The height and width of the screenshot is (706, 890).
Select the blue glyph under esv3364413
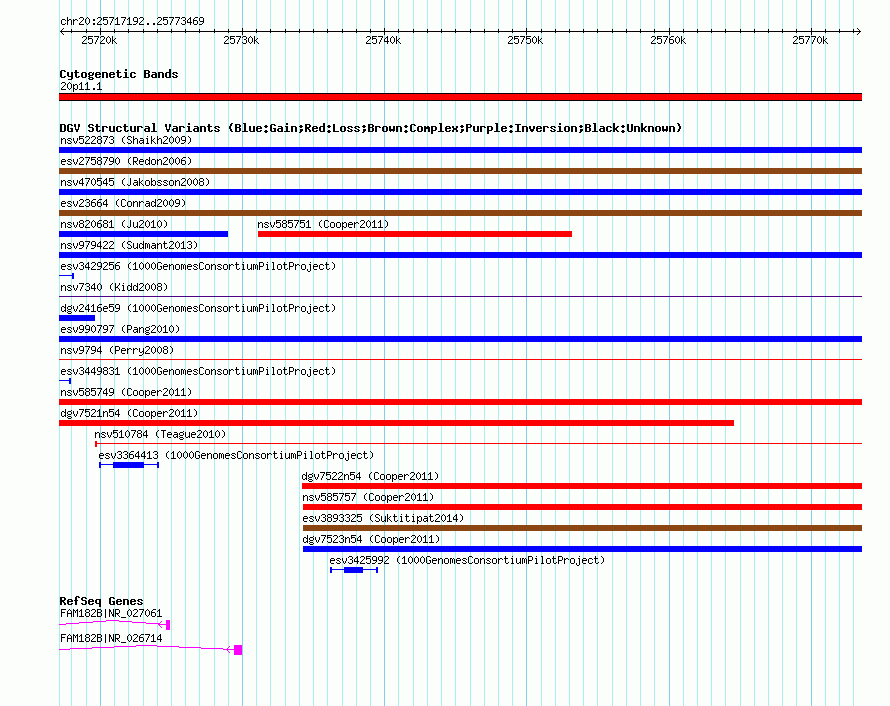click(x=129, y=465)
